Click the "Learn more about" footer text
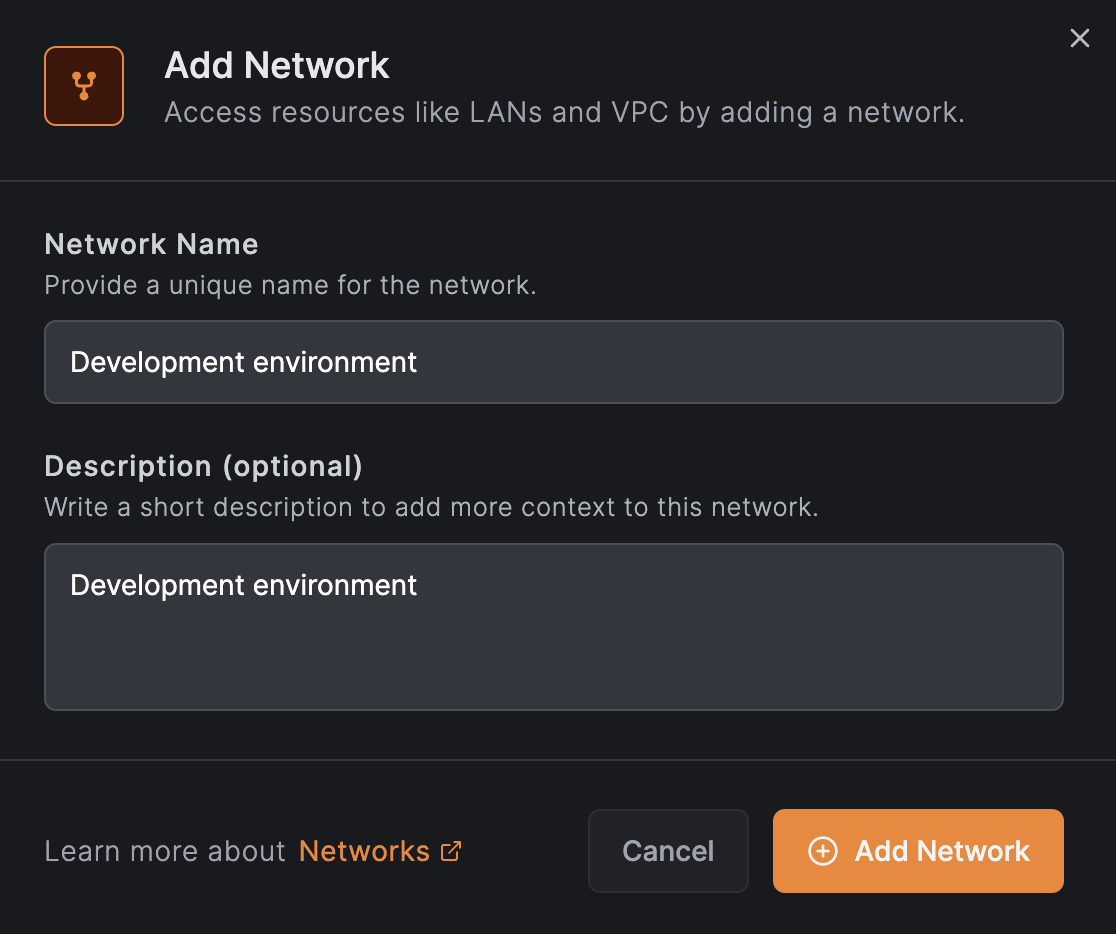The height and width of the screenshot is (934, 1116). [x=165, y=851]
